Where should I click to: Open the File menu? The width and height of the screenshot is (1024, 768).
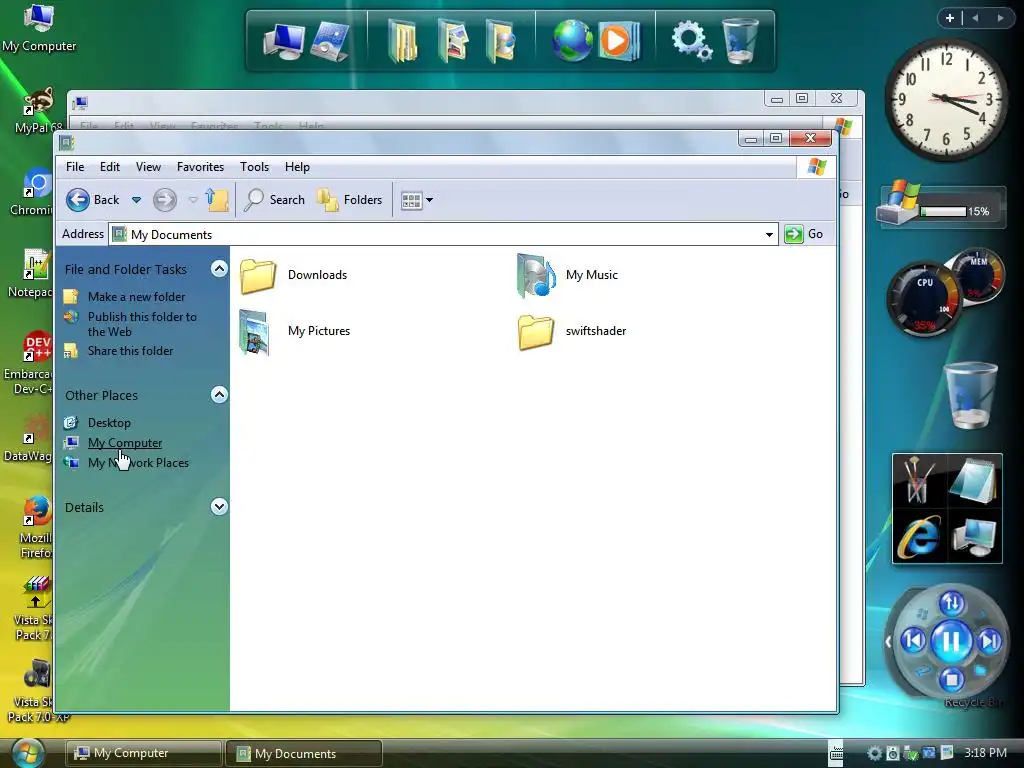pyautogui.click(x=75, y=167)
